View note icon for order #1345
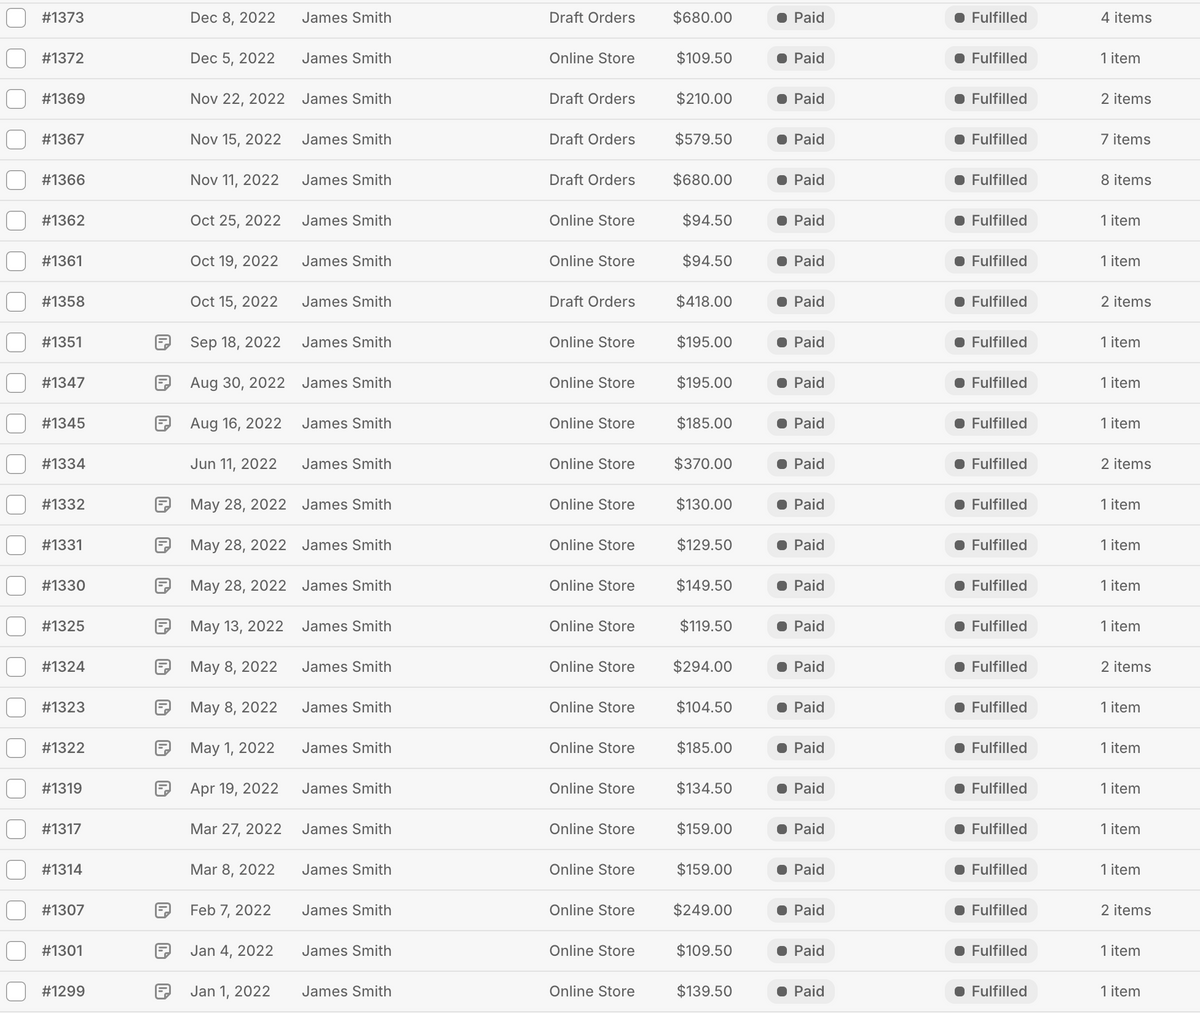Screen dimensions: 1200x1013 162,423
